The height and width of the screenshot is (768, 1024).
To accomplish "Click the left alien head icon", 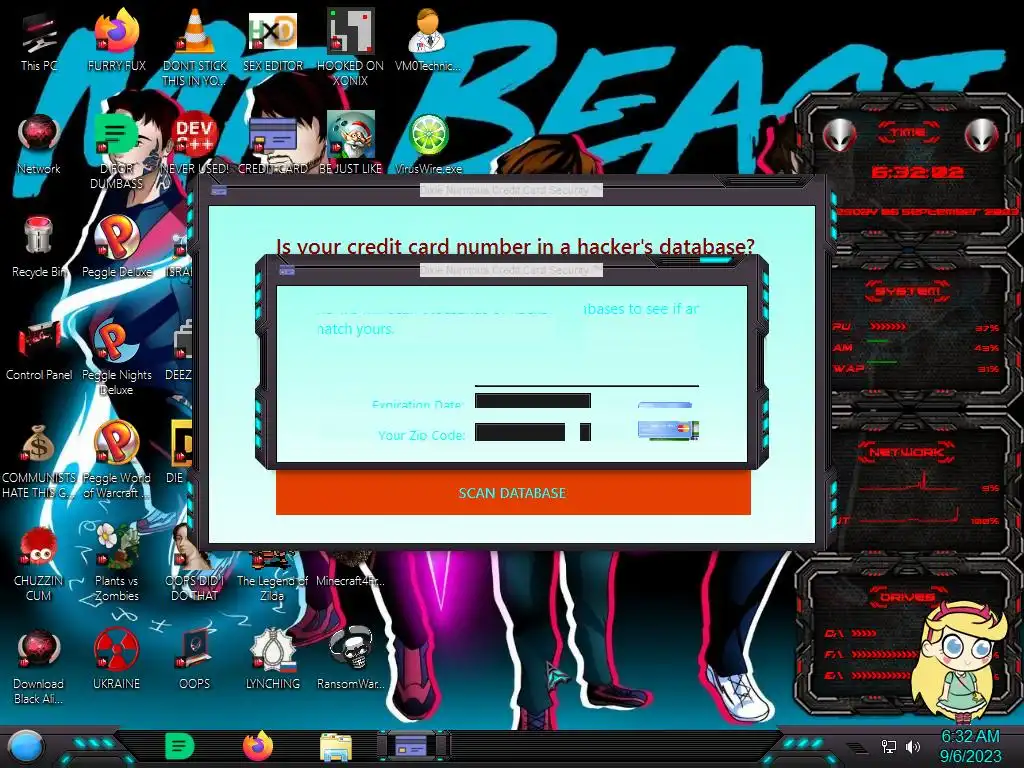I will pyautogui.click(x=839, y=136).
